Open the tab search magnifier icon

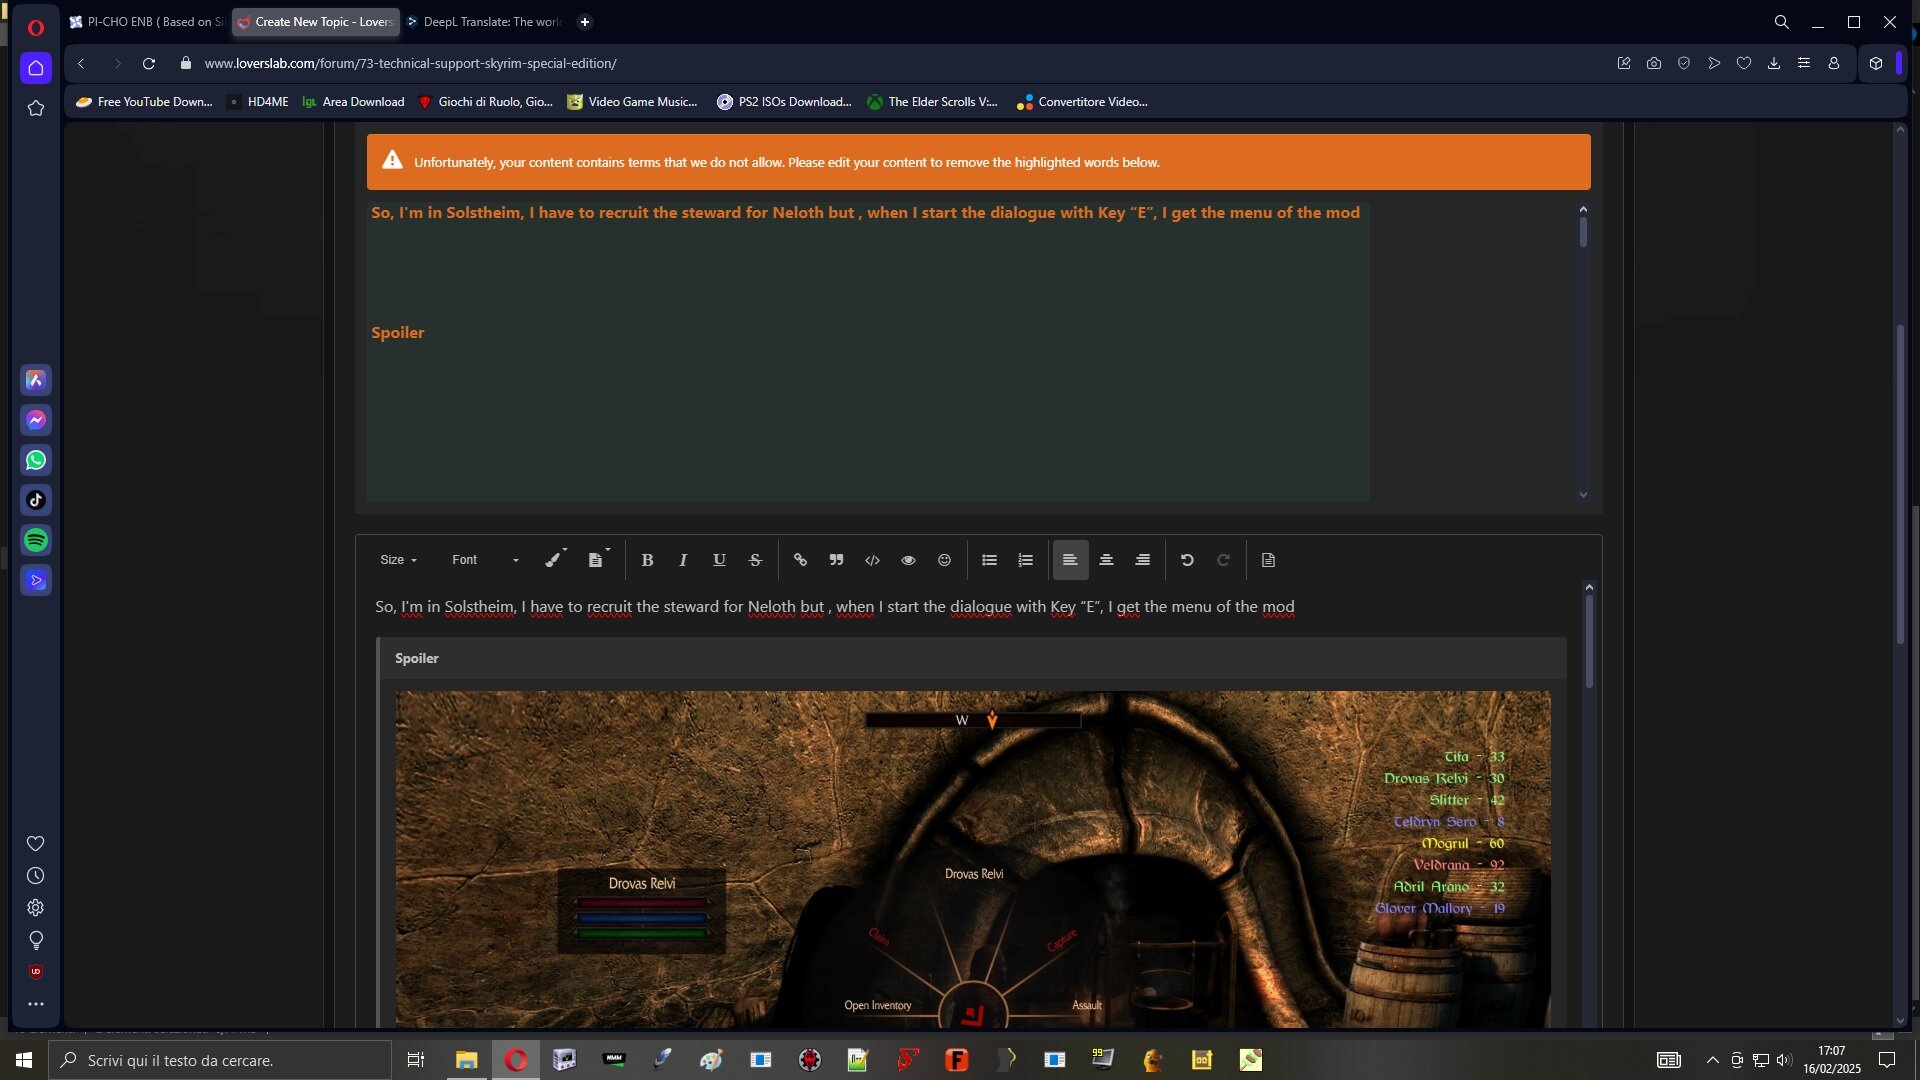click(x=1782, y=22)
